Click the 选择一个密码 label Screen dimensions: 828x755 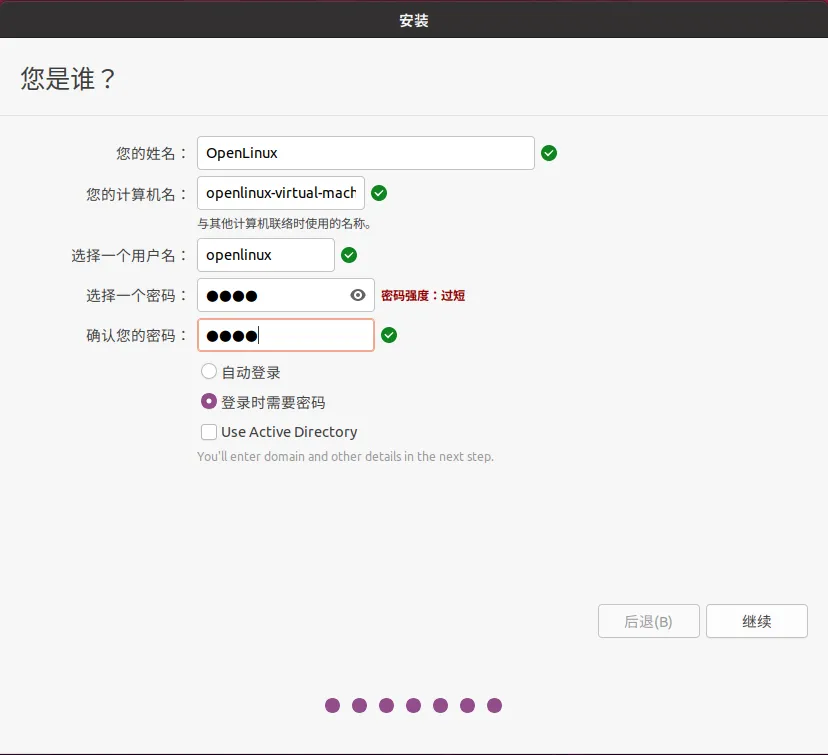tap(136, 296)
